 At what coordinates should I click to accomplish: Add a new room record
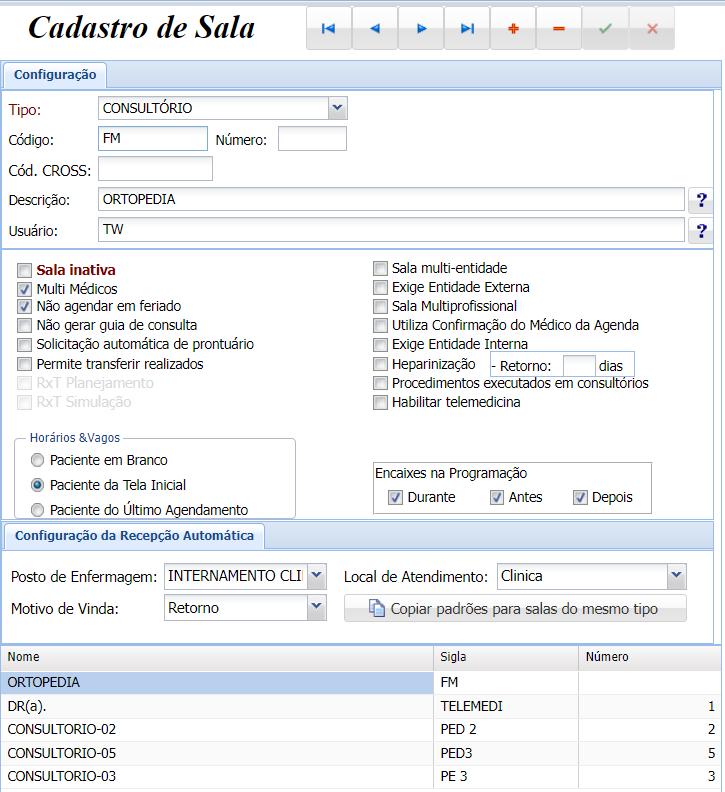(x=513, y=29)
